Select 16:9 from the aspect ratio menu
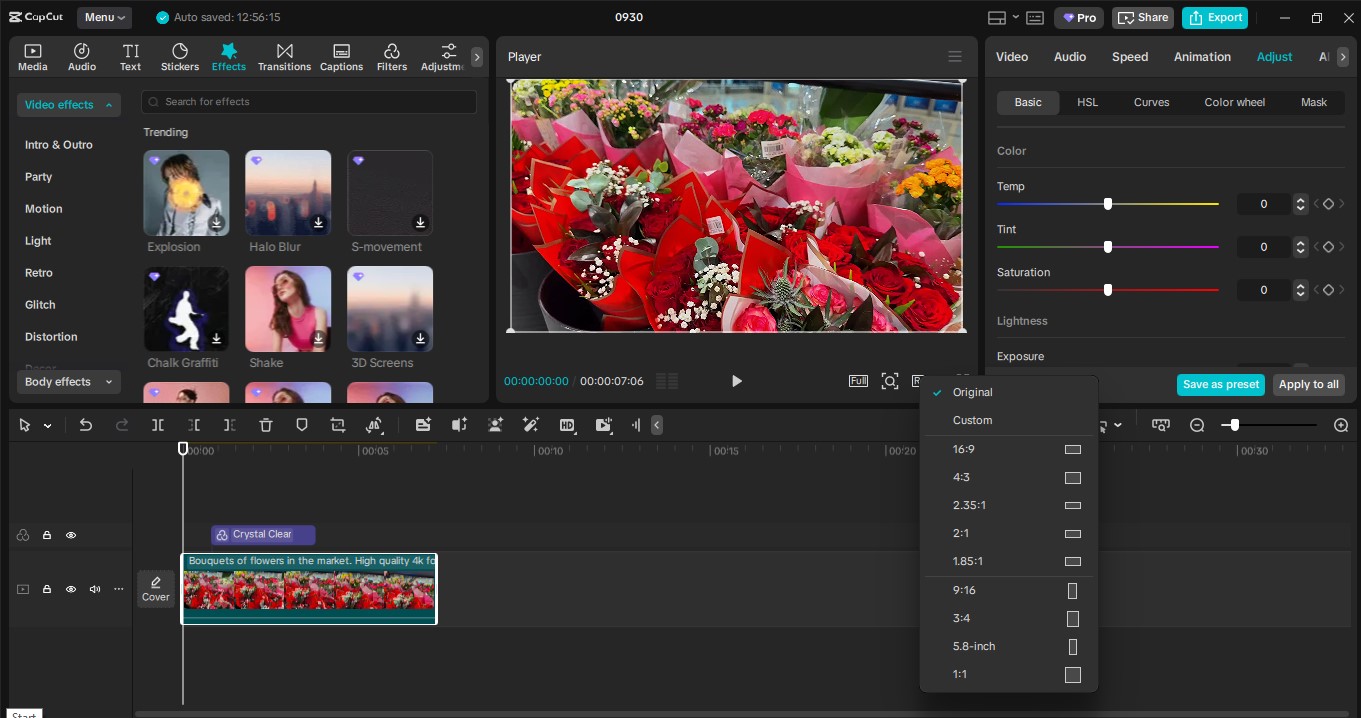Viewport: 1361px width, 718px height. pyautogui.click(x=1000, y=449)
